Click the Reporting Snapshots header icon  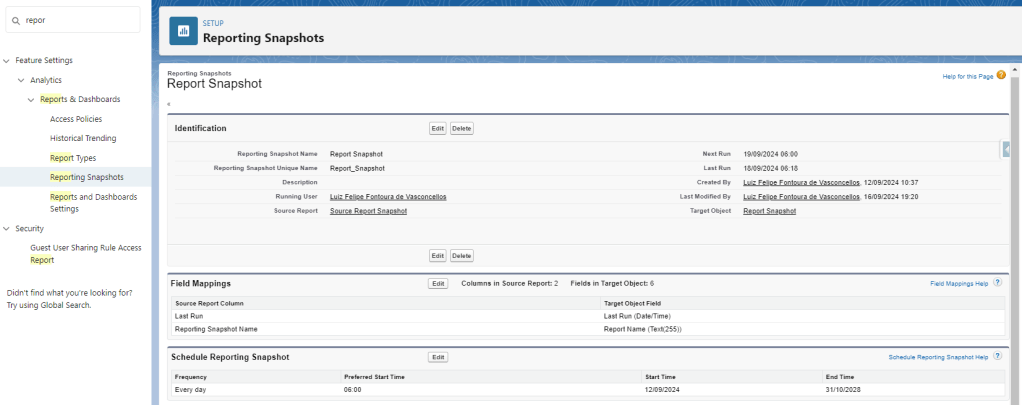(x=183, y=31)
